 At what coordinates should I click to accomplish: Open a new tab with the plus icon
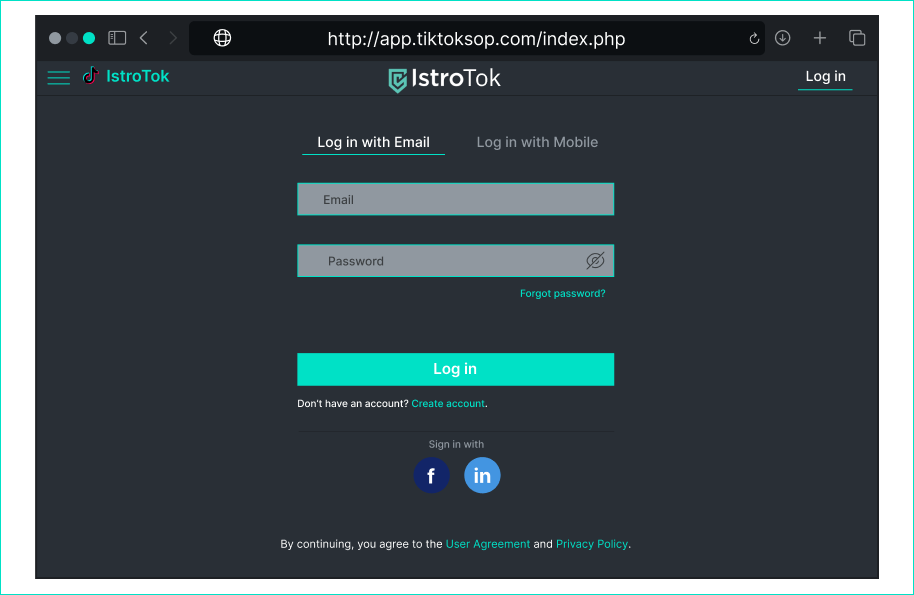820,38
